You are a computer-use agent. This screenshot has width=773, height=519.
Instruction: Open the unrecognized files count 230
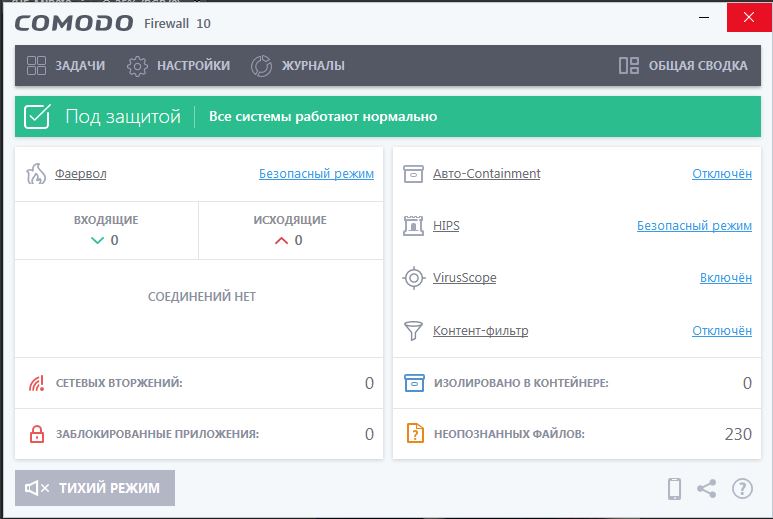pyautogui.click(x=738, y=434)
